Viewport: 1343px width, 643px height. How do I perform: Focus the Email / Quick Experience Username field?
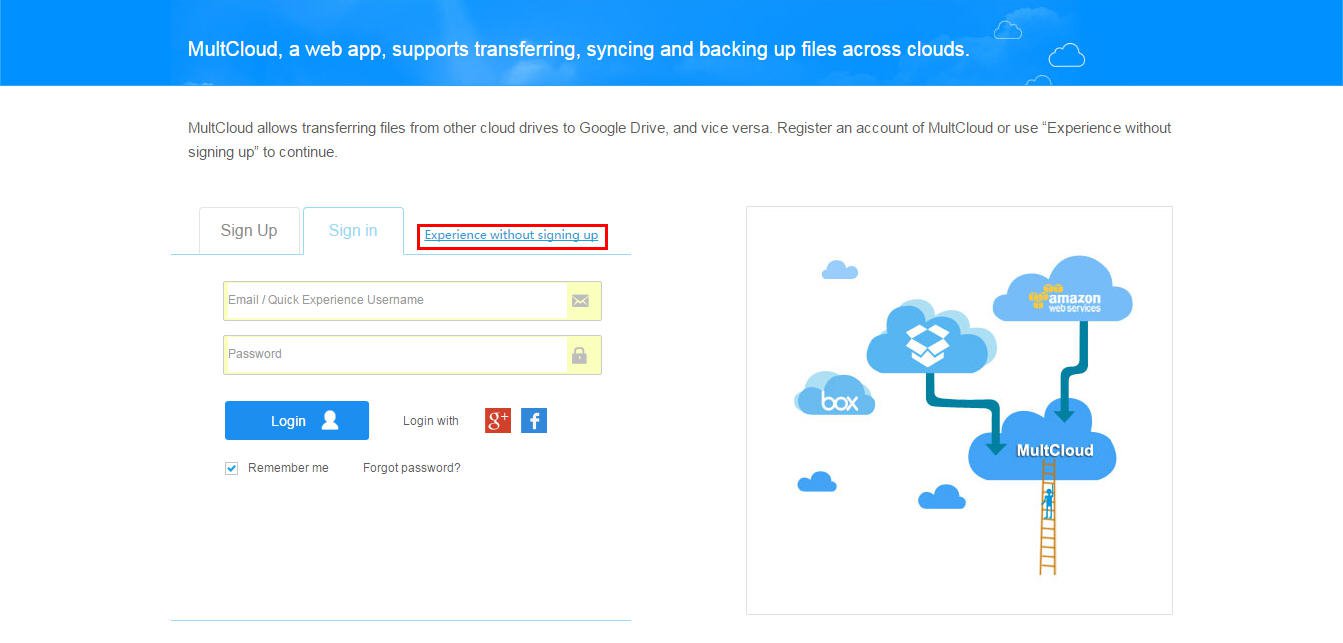(412, 301)
